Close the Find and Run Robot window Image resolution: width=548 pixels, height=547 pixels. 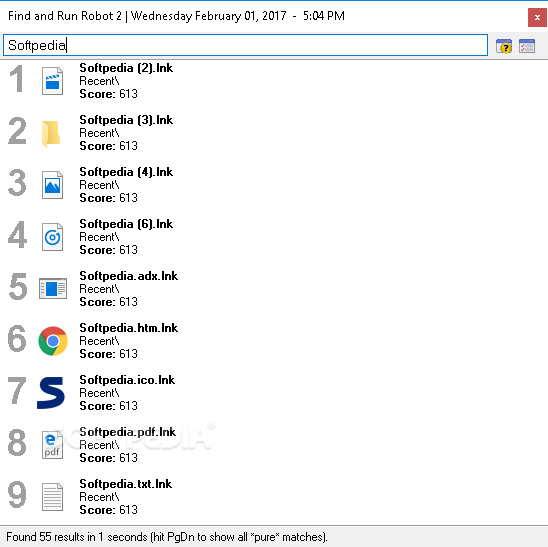pyautogui.click(x=537, y=17)
